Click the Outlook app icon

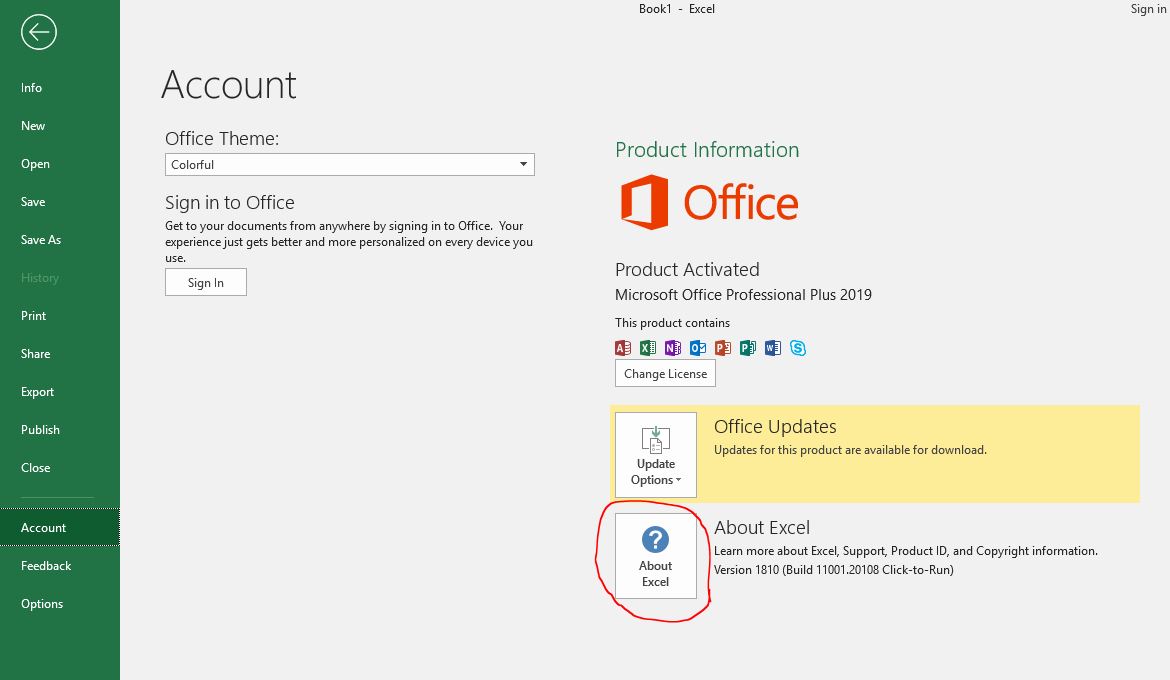(x=698, y=348)
